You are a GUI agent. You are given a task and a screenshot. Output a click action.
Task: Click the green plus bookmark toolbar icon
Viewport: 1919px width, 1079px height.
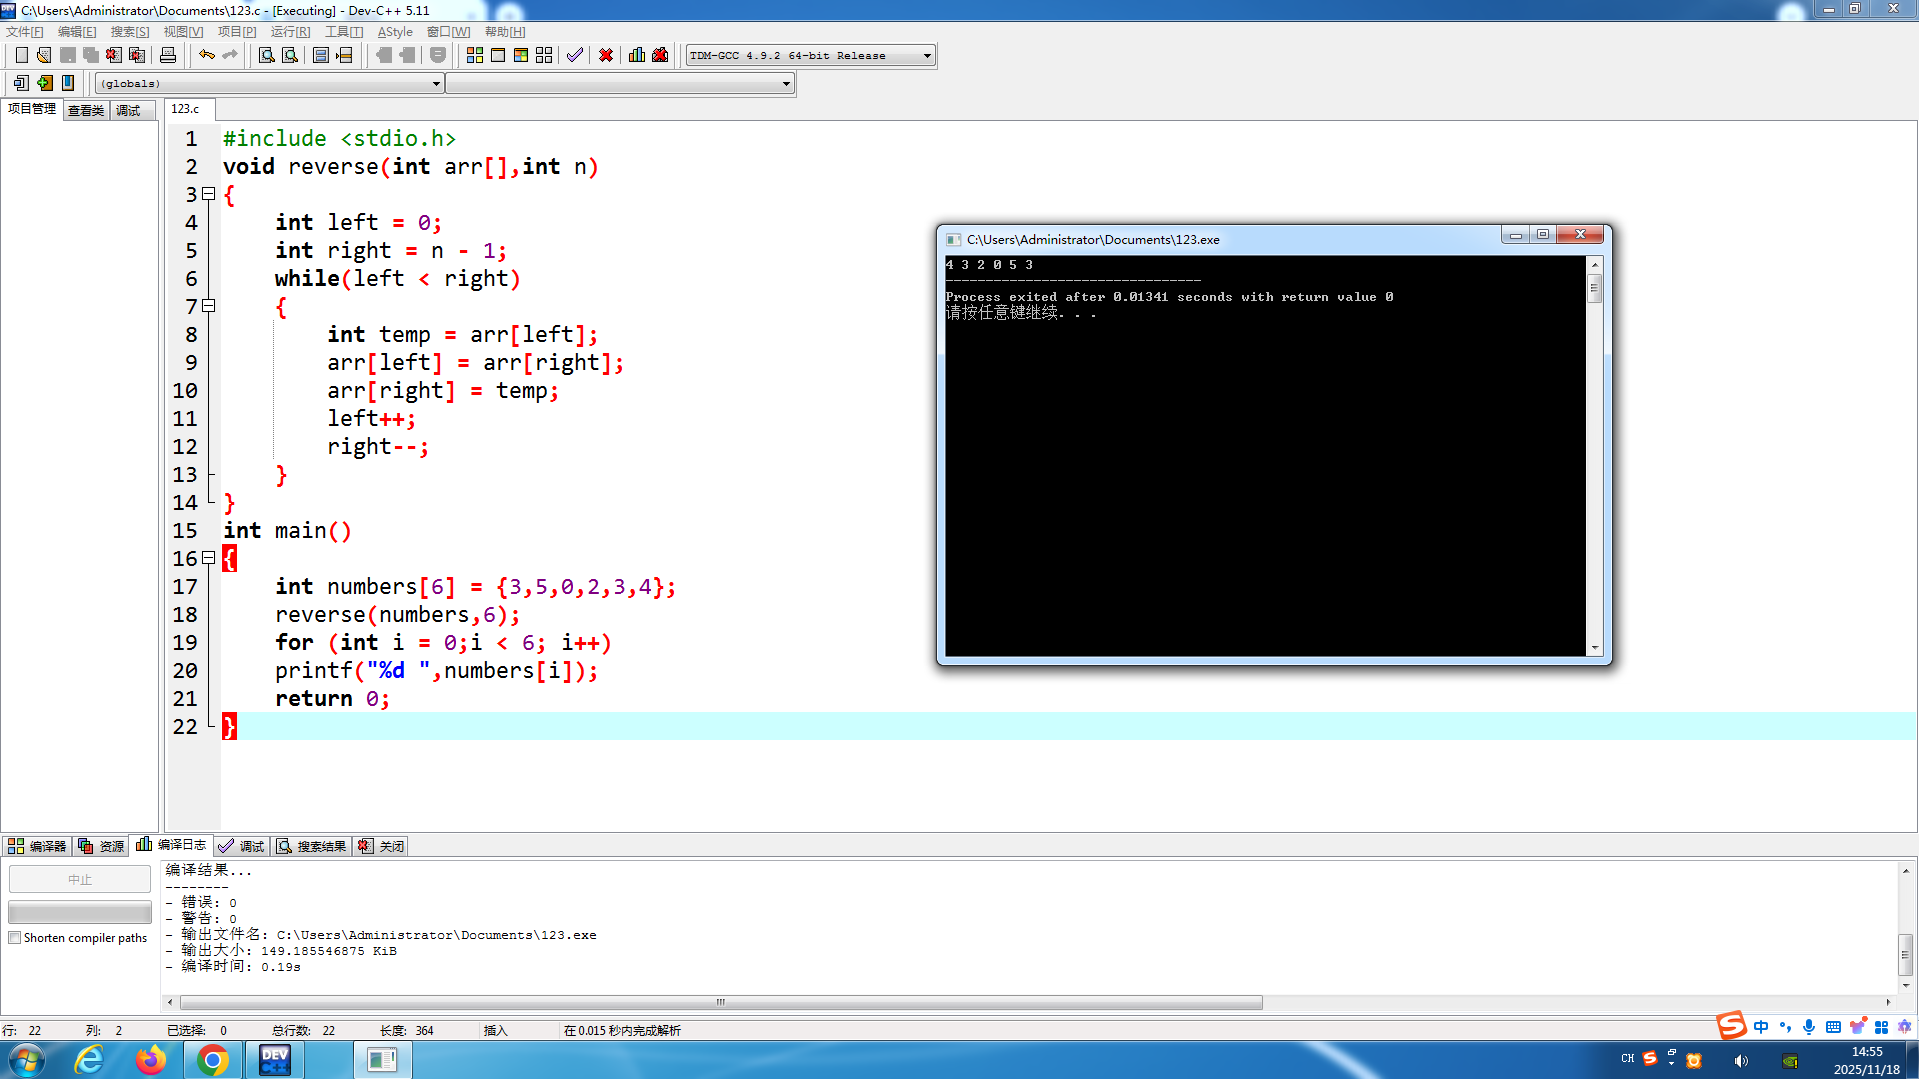[44, 83]
